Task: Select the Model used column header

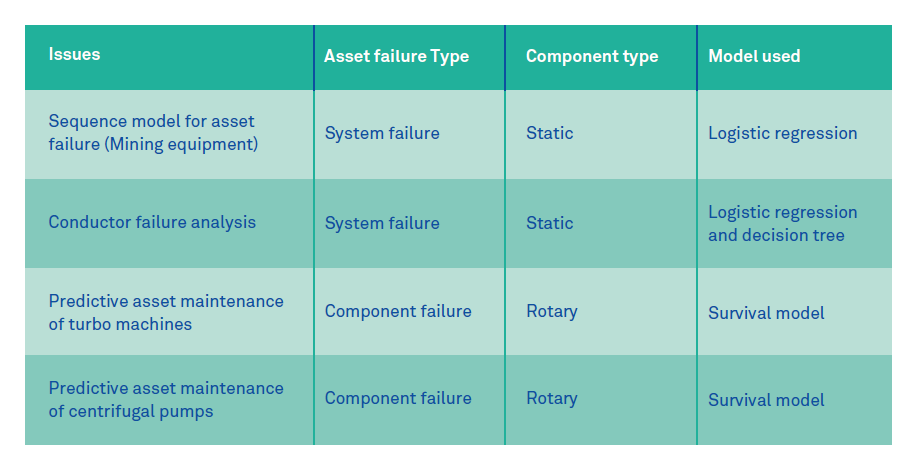Action: [x=754, y=57]
